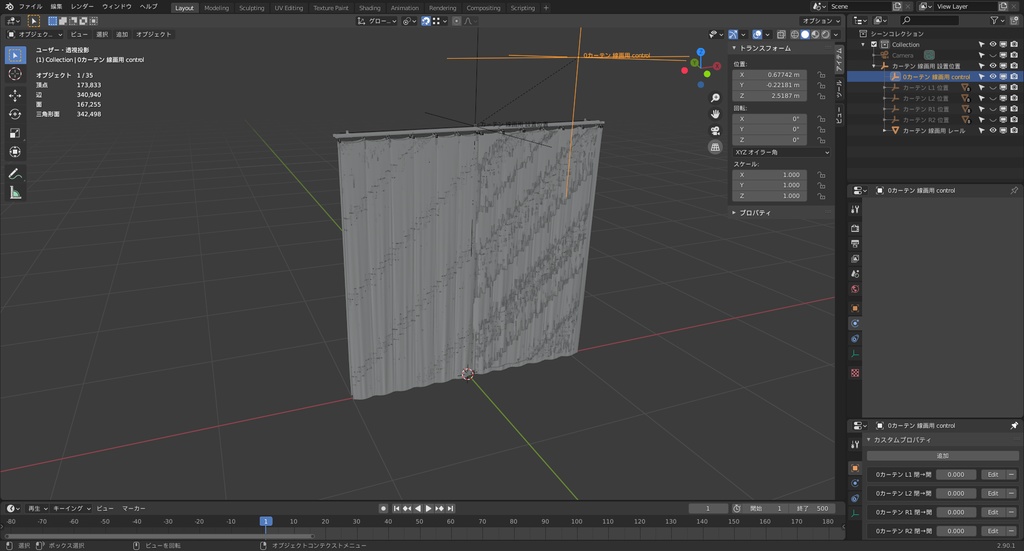Click Edit for 0カーテン L1 閉→開 property
The image size is (1024, 551).
[x=992, y=475]
